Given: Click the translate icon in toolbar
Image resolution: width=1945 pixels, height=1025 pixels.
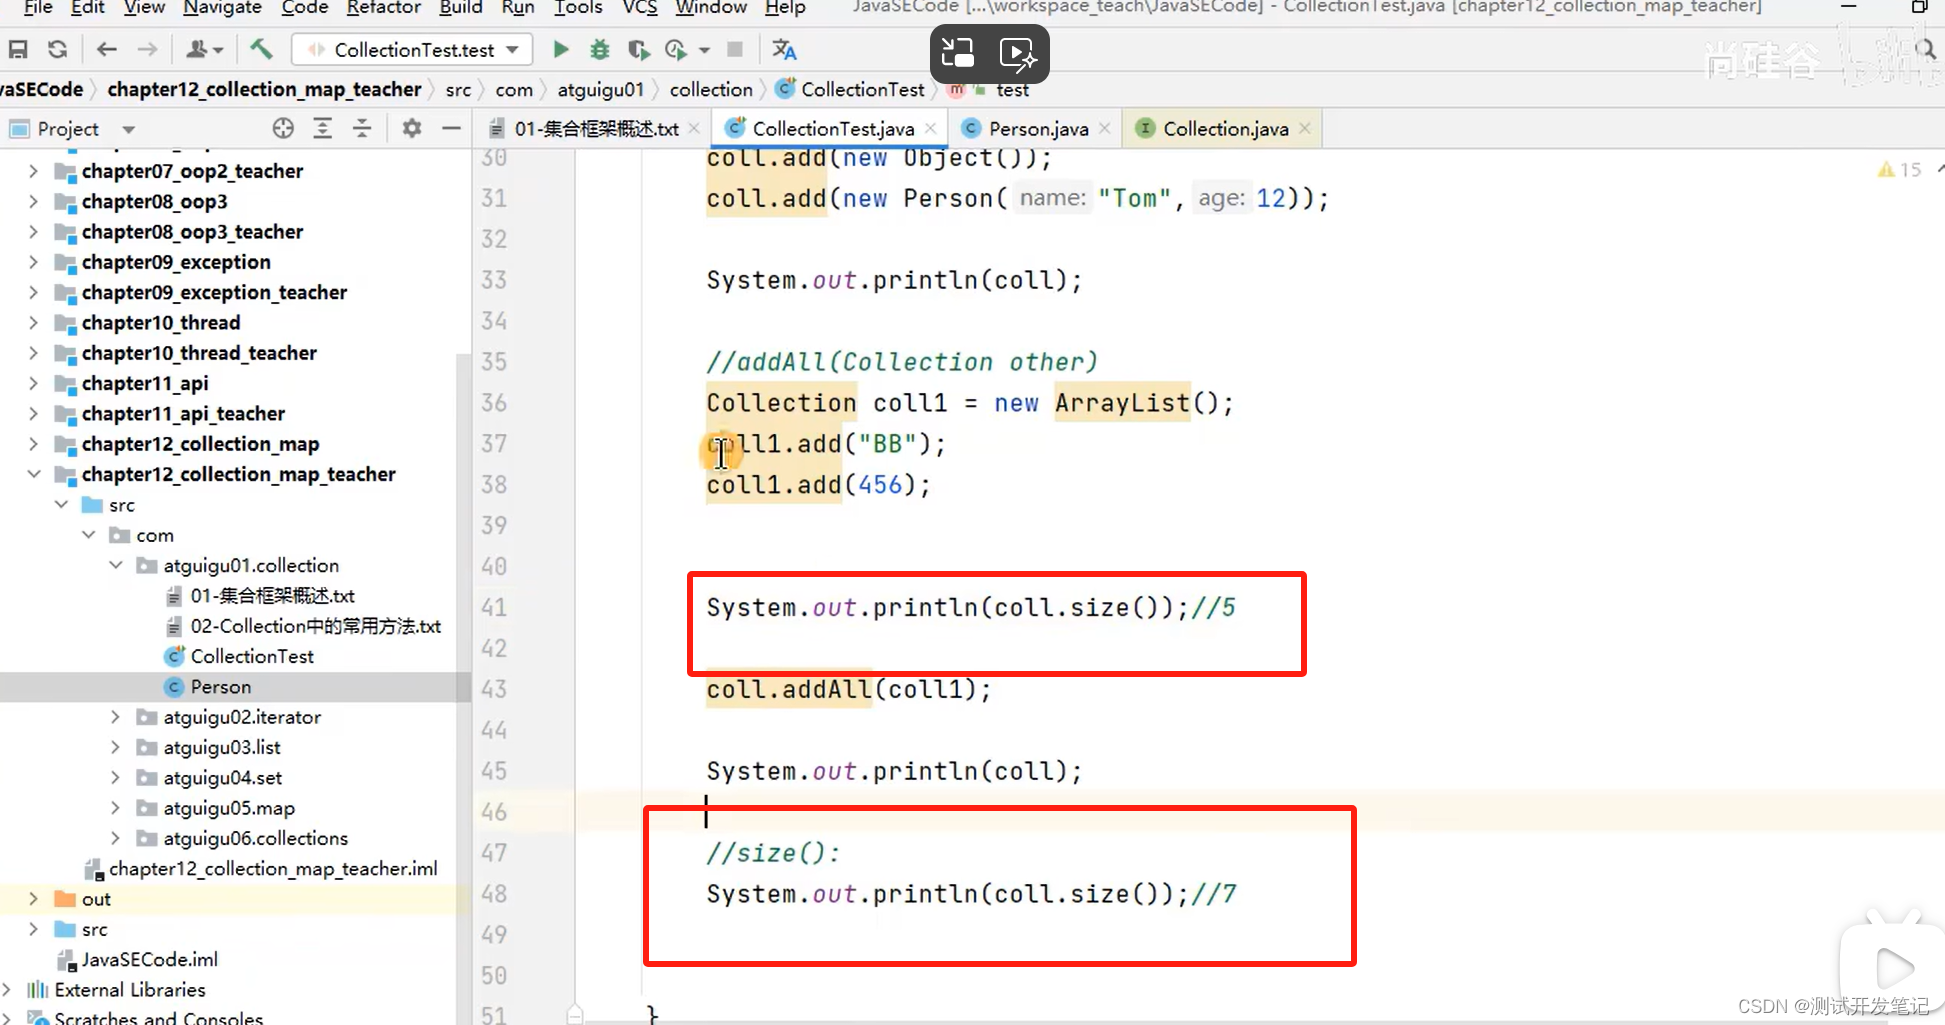Looking at the screenshot, I should click(x=784, y=49).
